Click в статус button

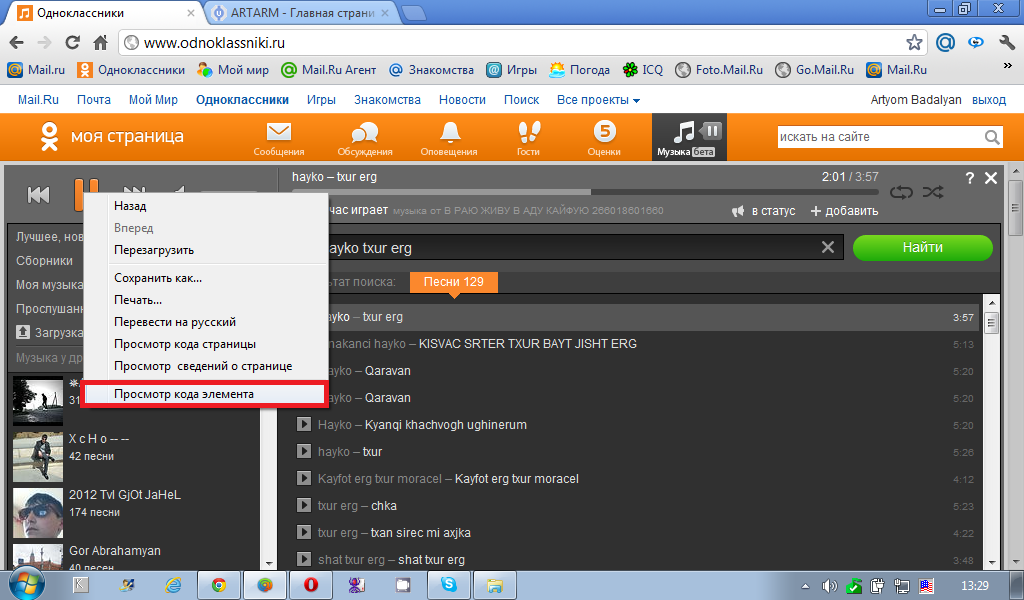[763, 211]
